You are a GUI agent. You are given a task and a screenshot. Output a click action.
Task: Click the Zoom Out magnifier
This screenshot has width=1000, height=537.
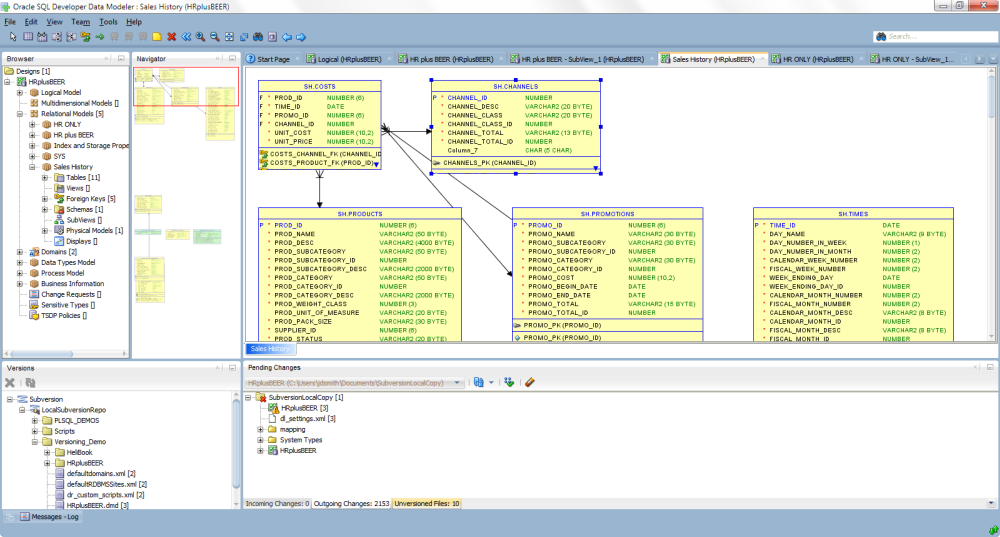click(215, 37)
